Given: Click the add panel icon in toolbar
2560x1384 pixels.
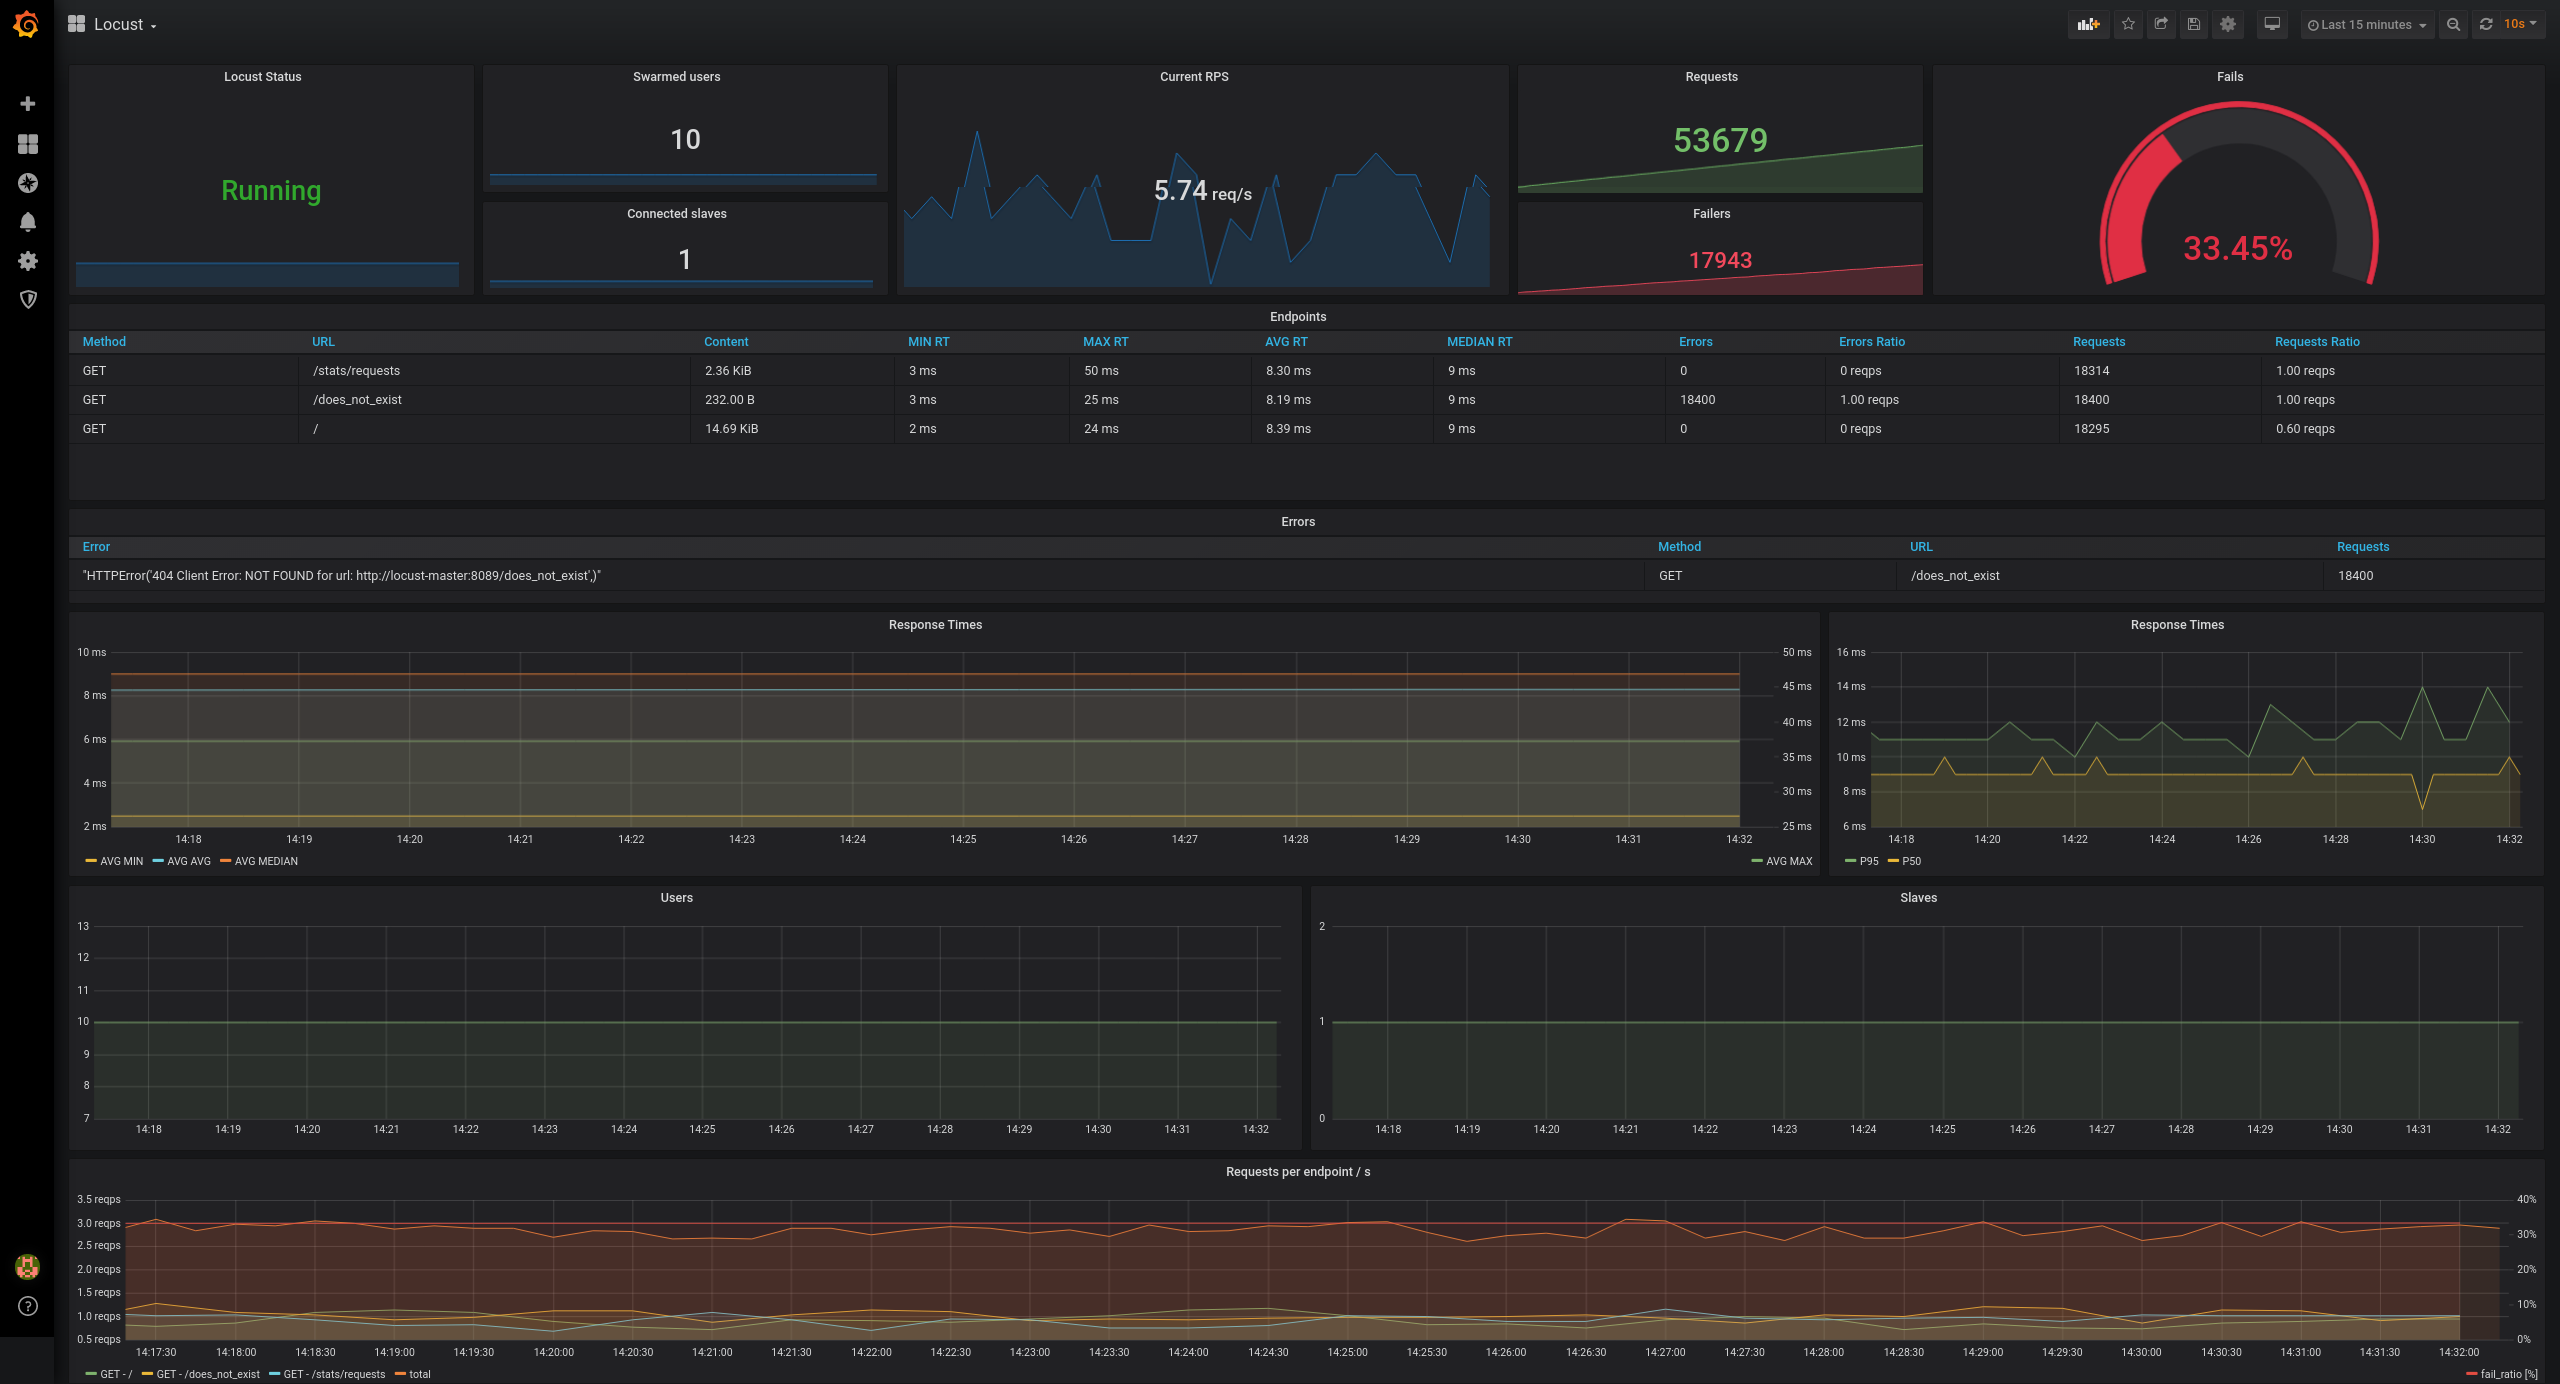Looking at the screenshot, I should pyautogui.click(x=2088, y=24).
